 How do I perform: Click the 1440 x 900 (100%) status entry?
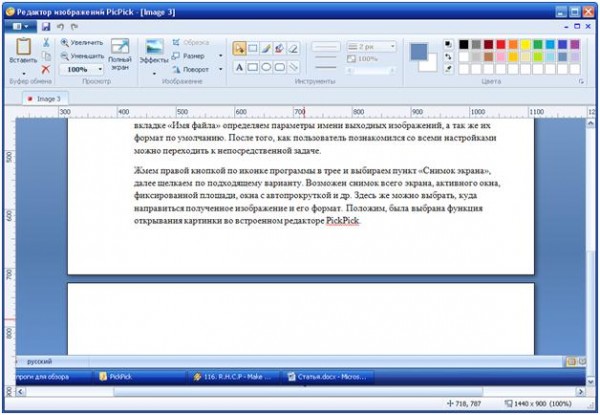pyautogui.click(x=538, y=404)
